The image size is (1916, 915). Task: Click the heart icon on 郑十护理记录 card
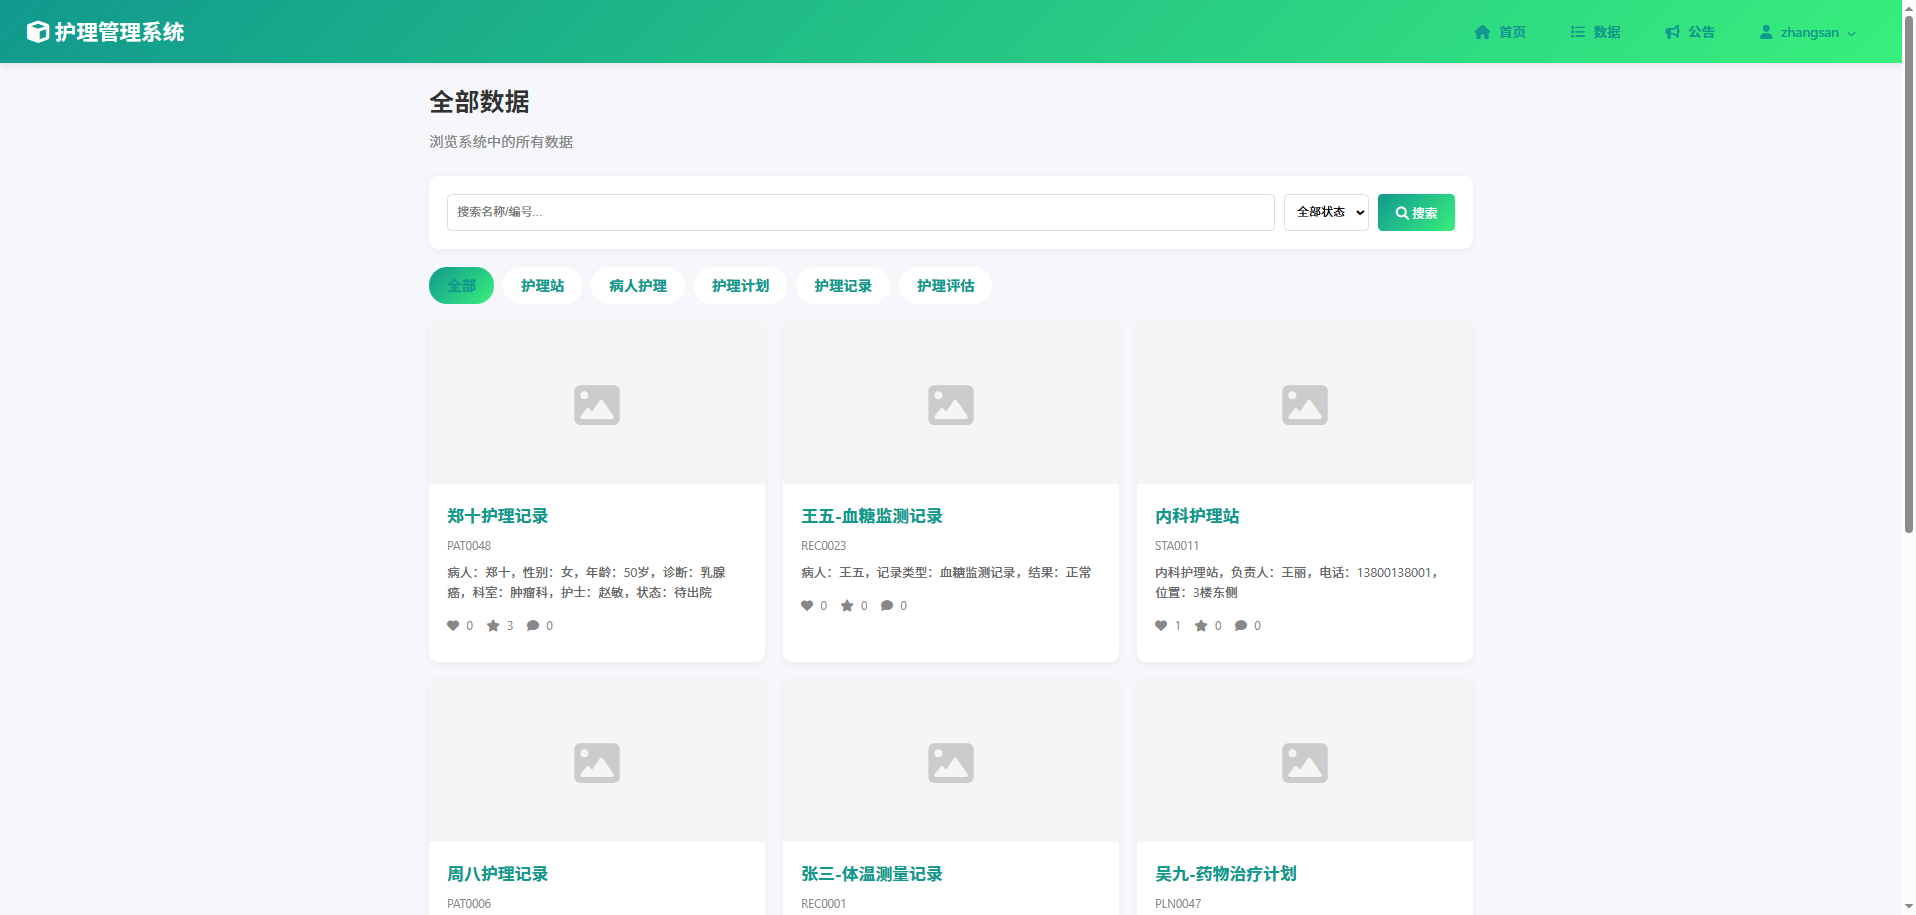453,626
